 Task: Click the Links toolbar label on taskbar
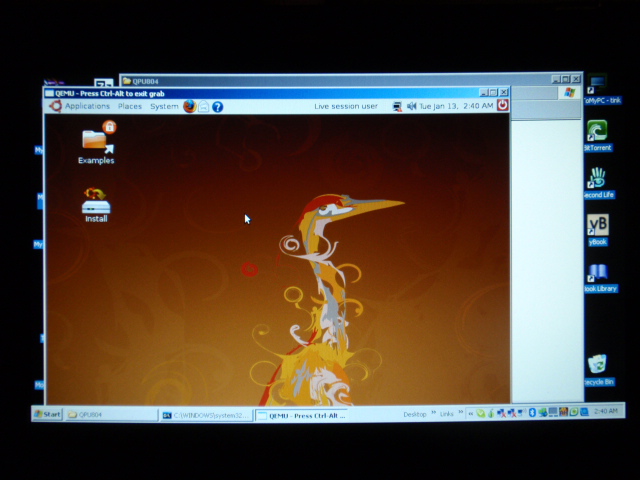coord(447,414)
